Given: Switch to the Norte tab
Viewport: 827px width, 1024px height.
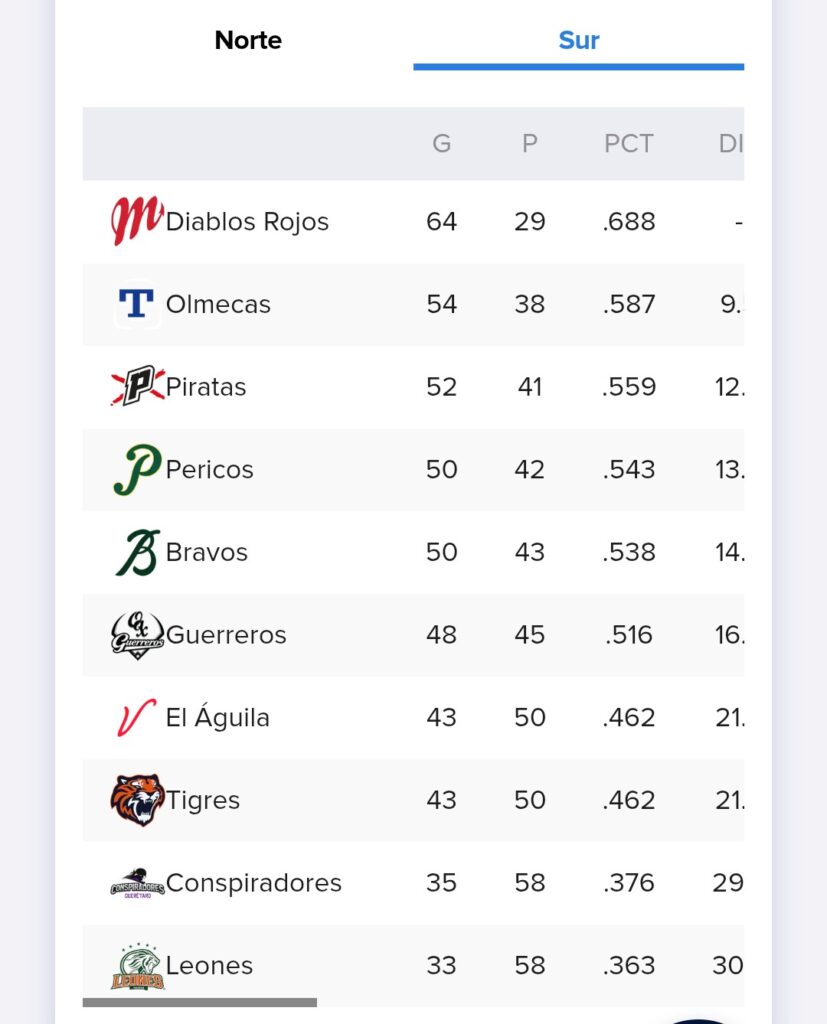Looking at the screenshot, I should (x=248, y=40).
